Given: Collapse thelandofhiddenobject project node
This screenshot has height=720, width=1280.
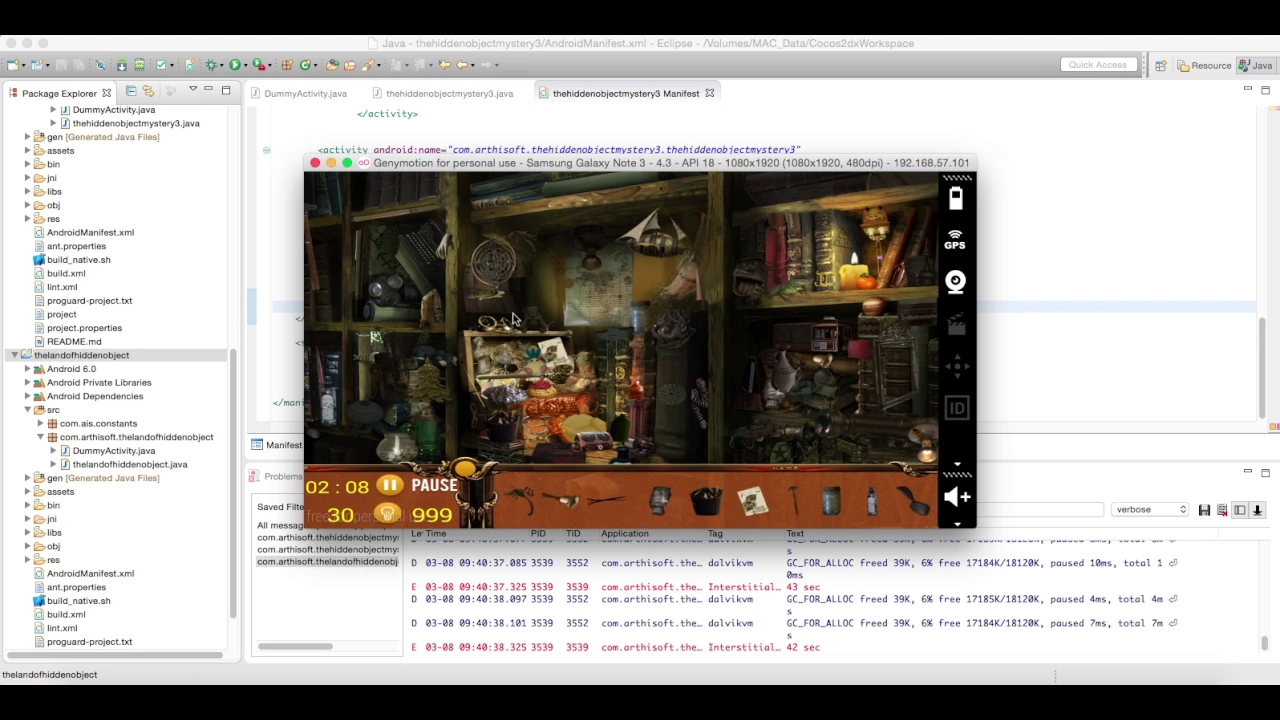Looking at the screenshot, I should (15, 355).
